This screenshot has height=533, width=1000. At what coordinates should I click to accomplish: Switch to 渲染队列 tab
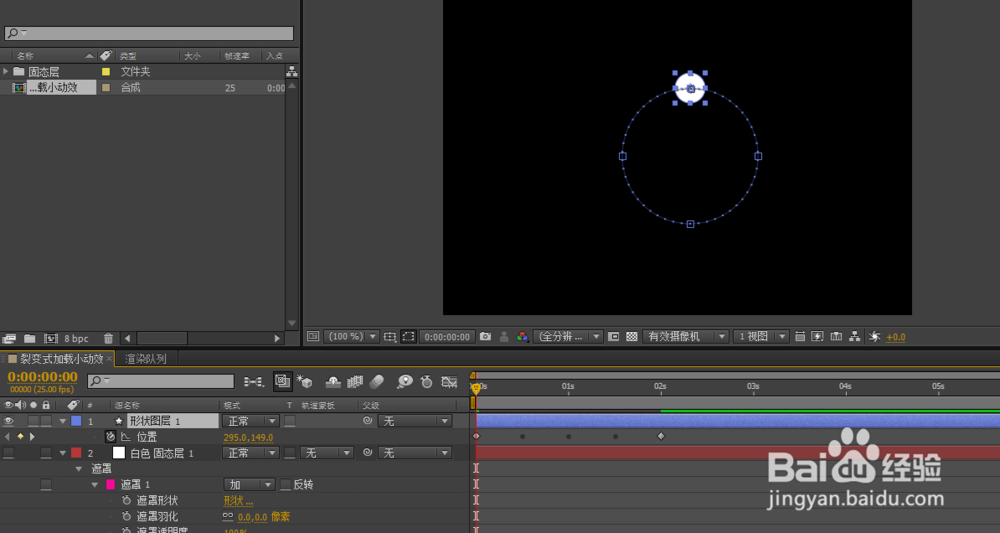pyautogui.click(x=145, y=358)
